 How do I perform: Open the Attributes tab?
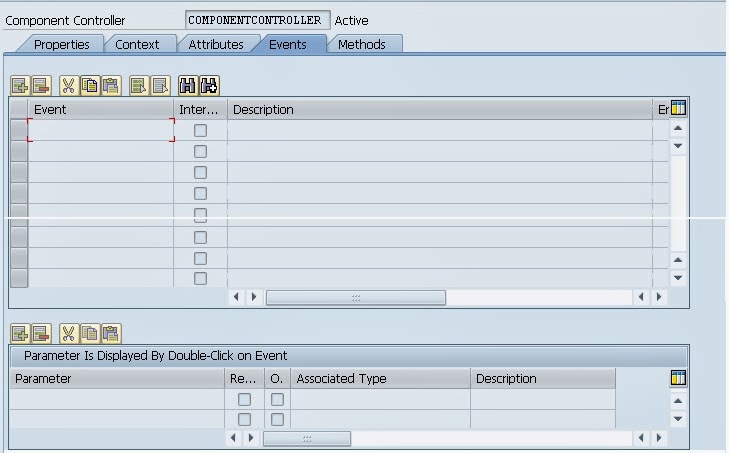(216, 45)
